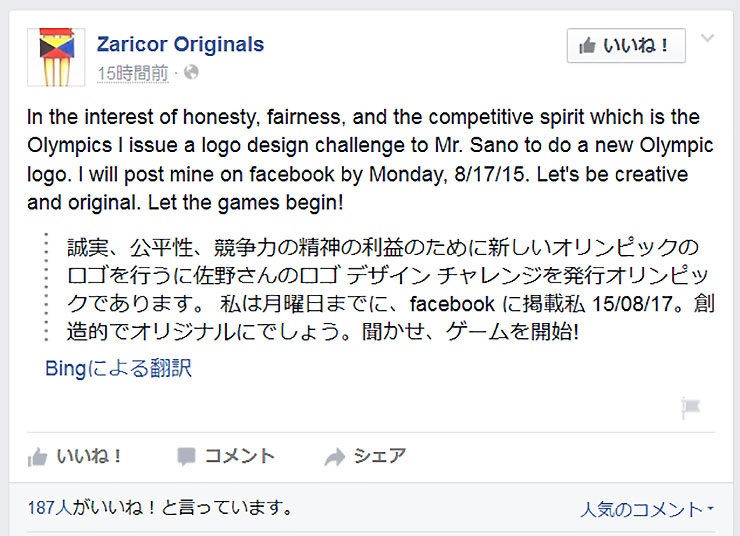Click the Zaricor Originals page name
The height and width of the screenshot is (536, 740).
tap(180, 44)
